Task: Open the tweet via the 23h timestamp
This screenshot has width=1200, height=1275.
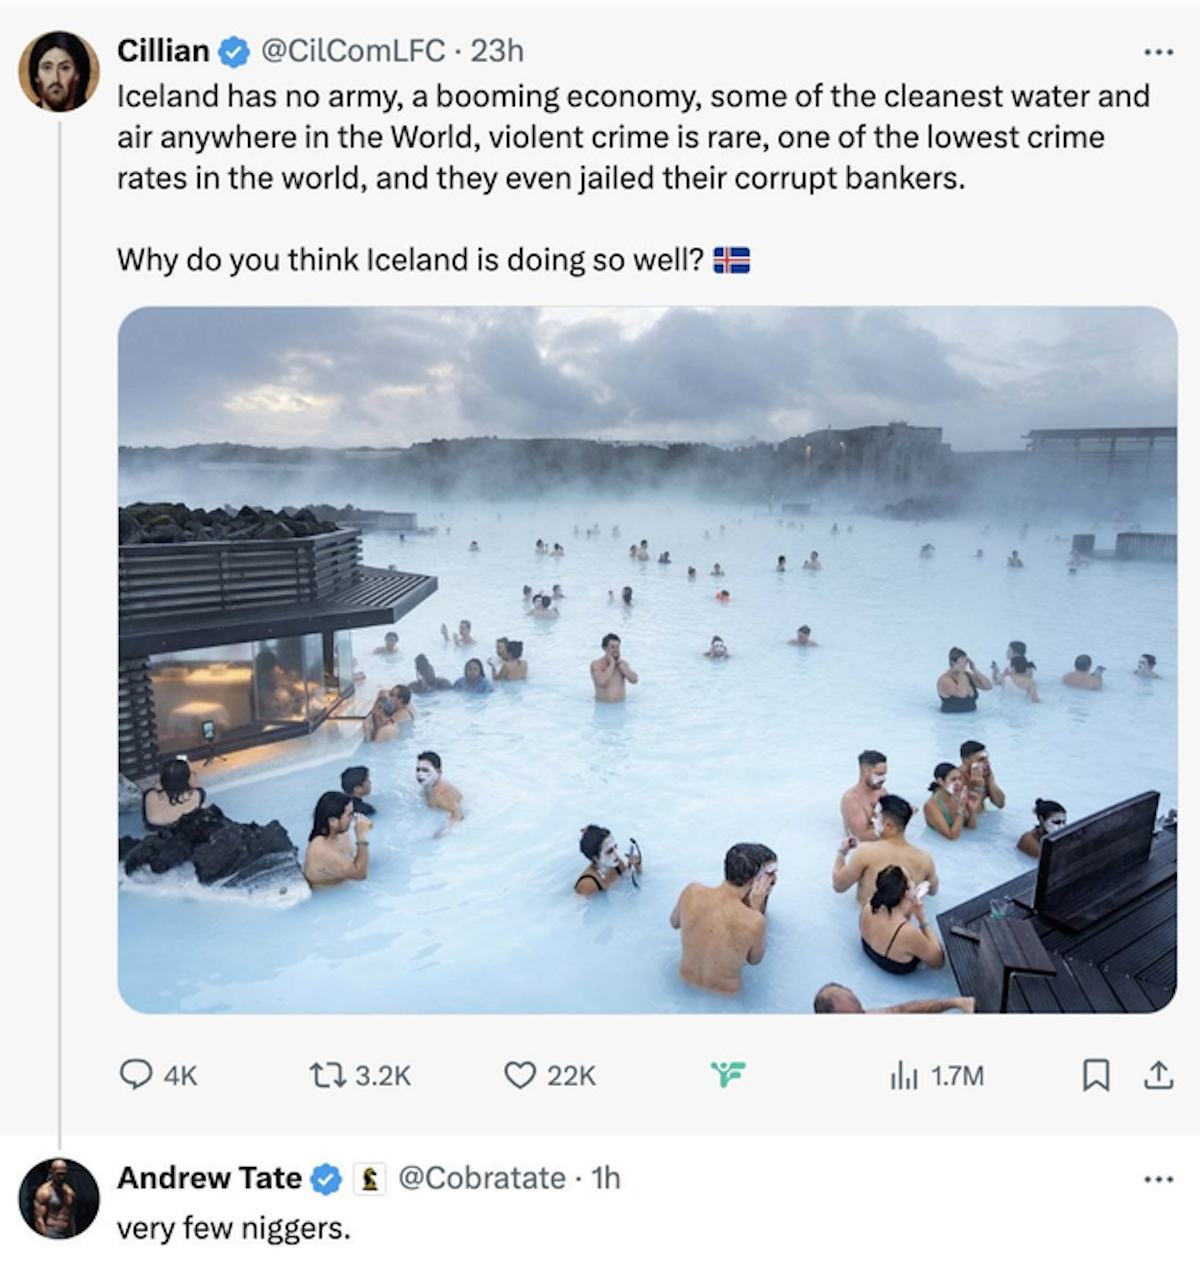Action: click(498, 50)
